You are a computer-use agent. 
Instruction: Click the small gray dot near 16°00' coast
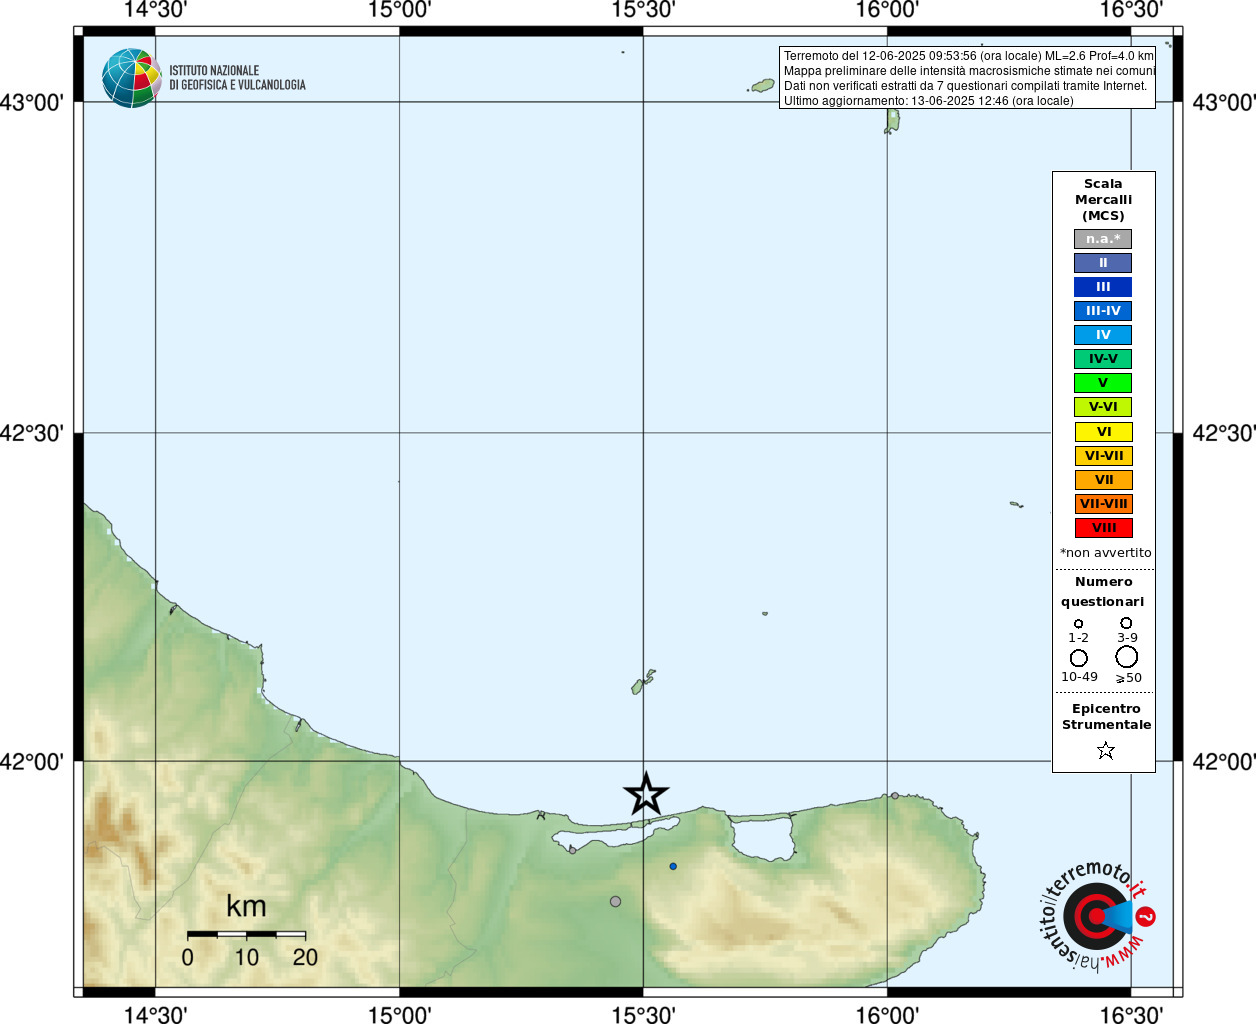895,796
